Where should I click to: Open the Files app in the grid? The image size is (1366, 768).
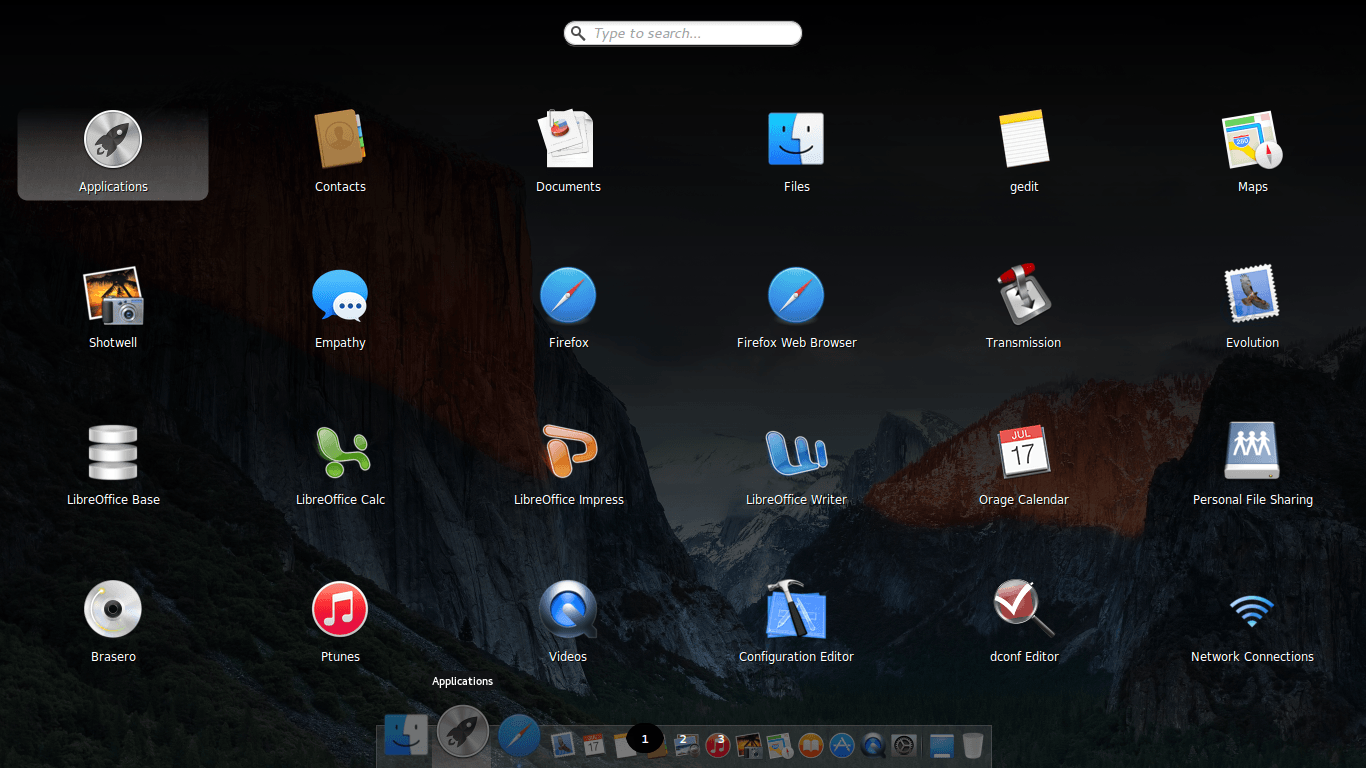tap(796, 153)
